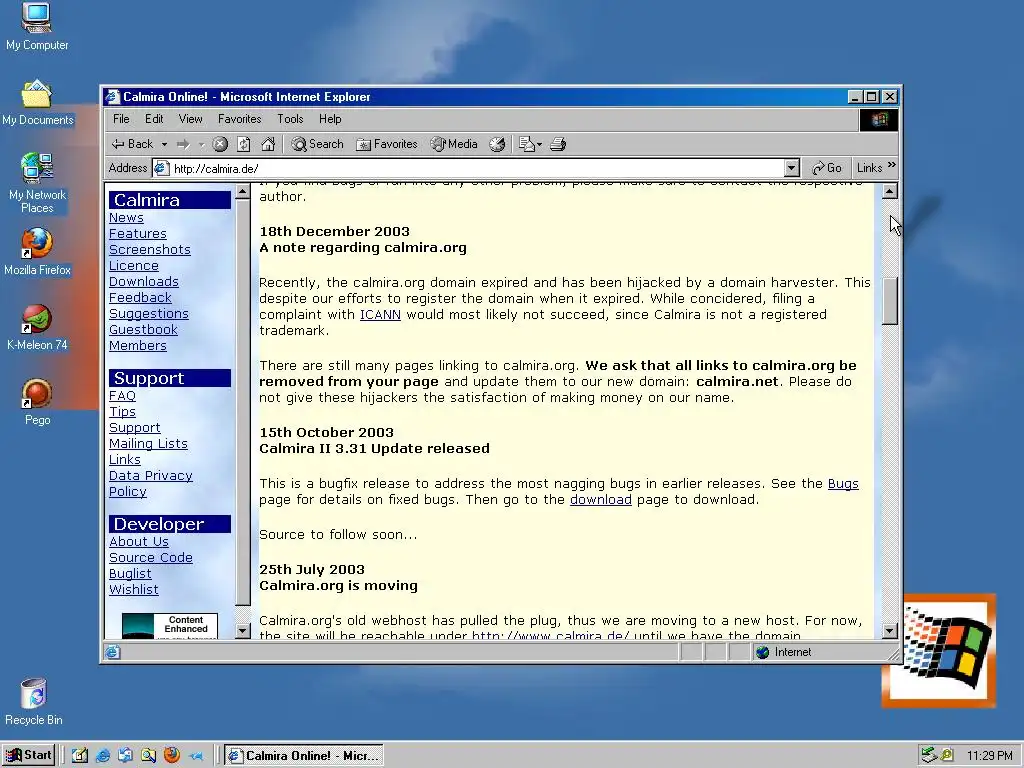Viewport: 1024px width, 768px height.
Task: Open the Favorites menu
Action: pos(240,119)
